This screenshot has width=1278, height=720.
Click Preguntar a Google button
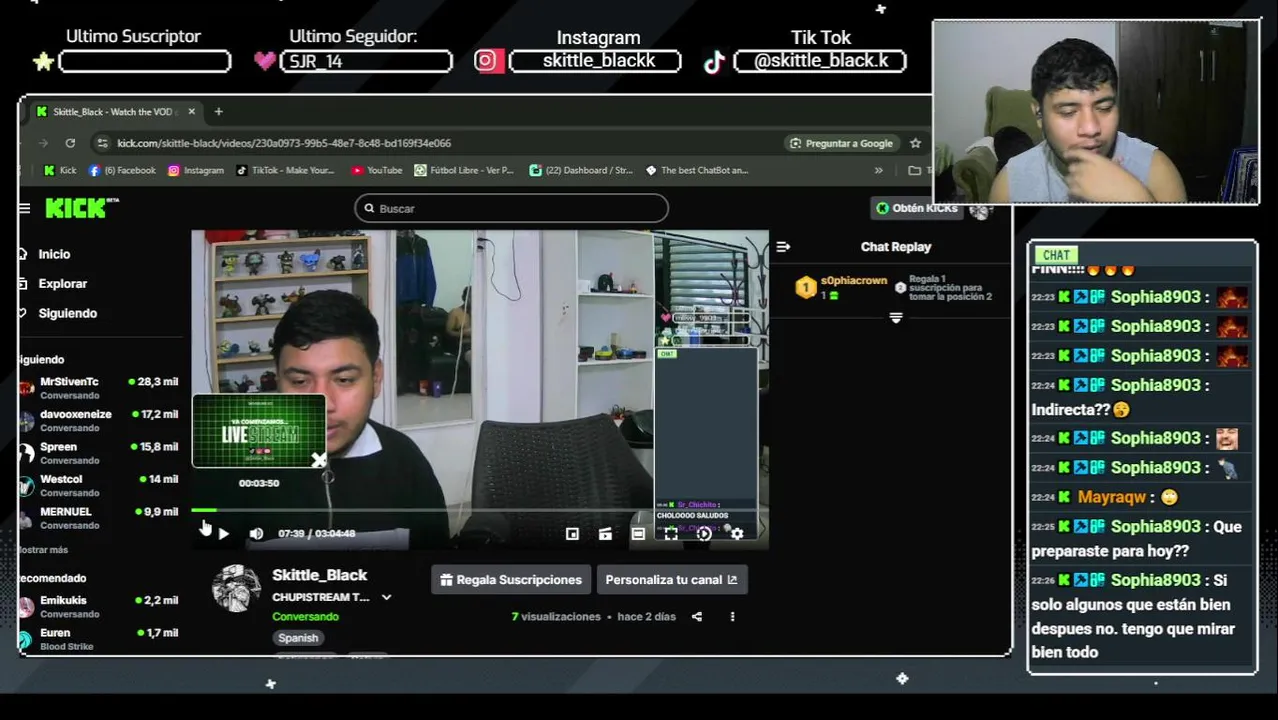840,143
